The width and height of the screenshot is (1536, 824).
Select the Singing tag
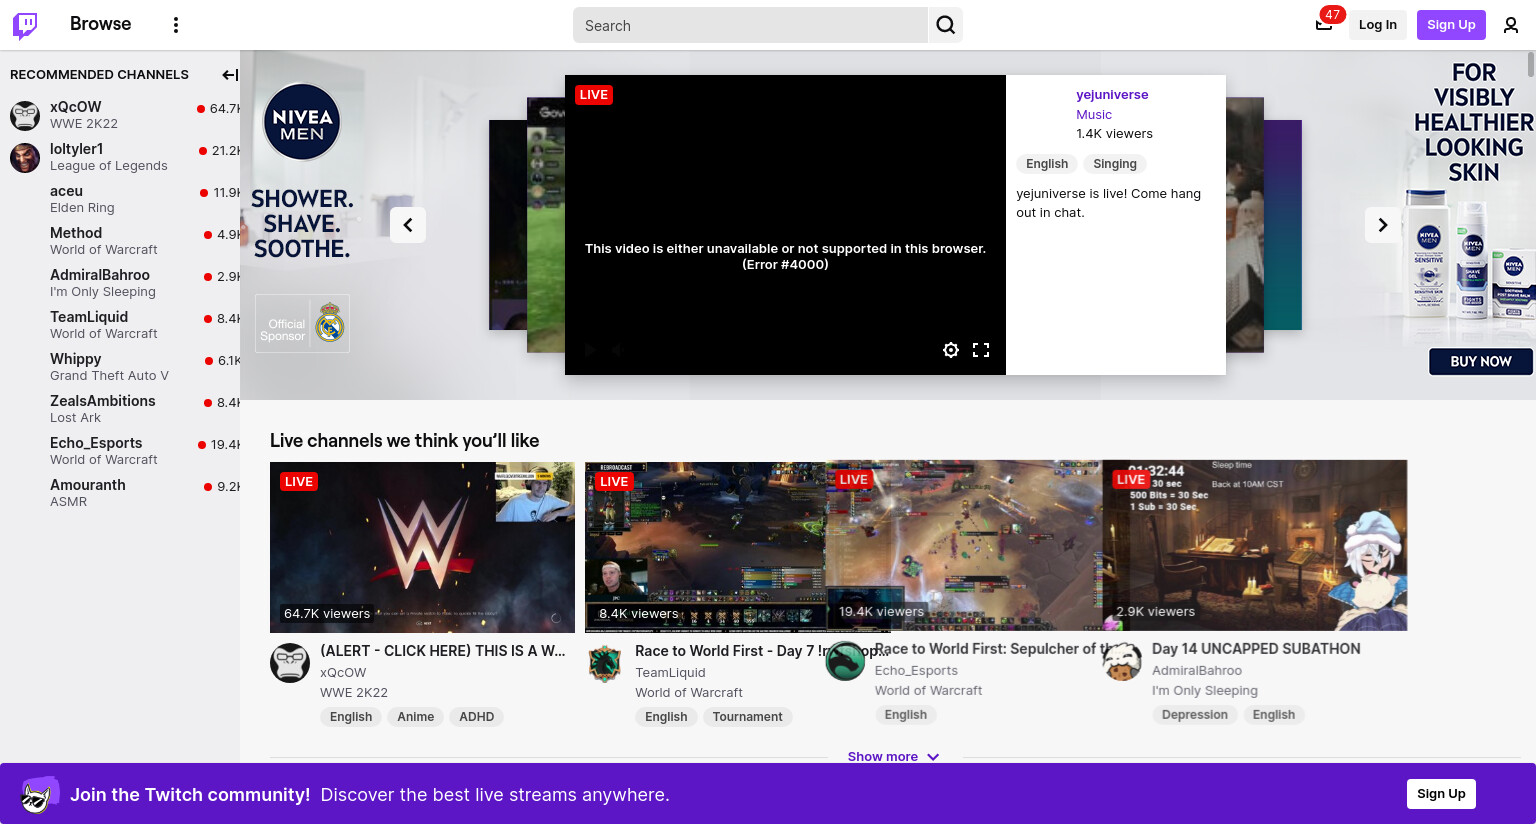coord(1115,164)
